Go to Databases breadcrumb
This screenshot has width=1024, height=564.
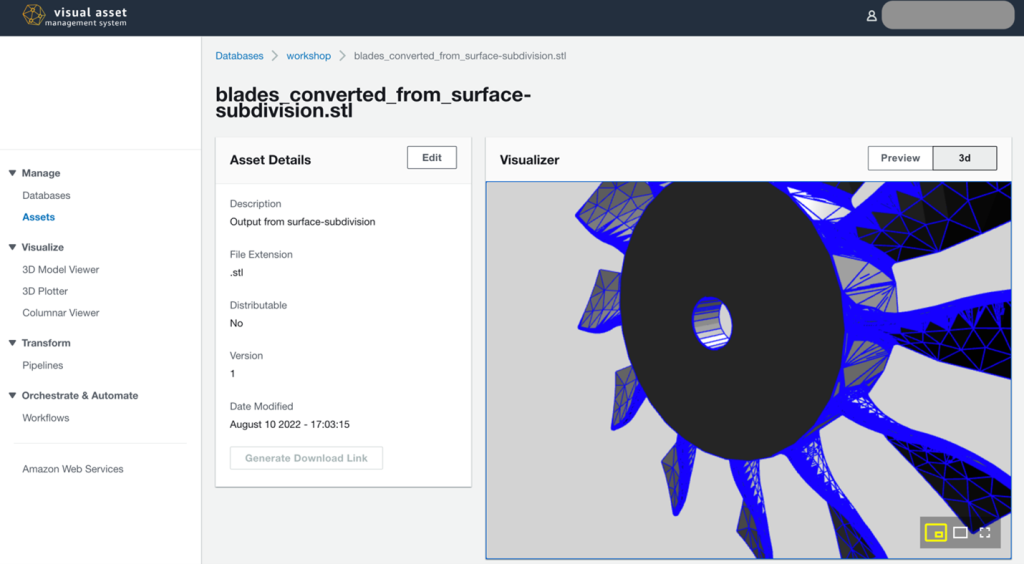(x=240, y=56)
